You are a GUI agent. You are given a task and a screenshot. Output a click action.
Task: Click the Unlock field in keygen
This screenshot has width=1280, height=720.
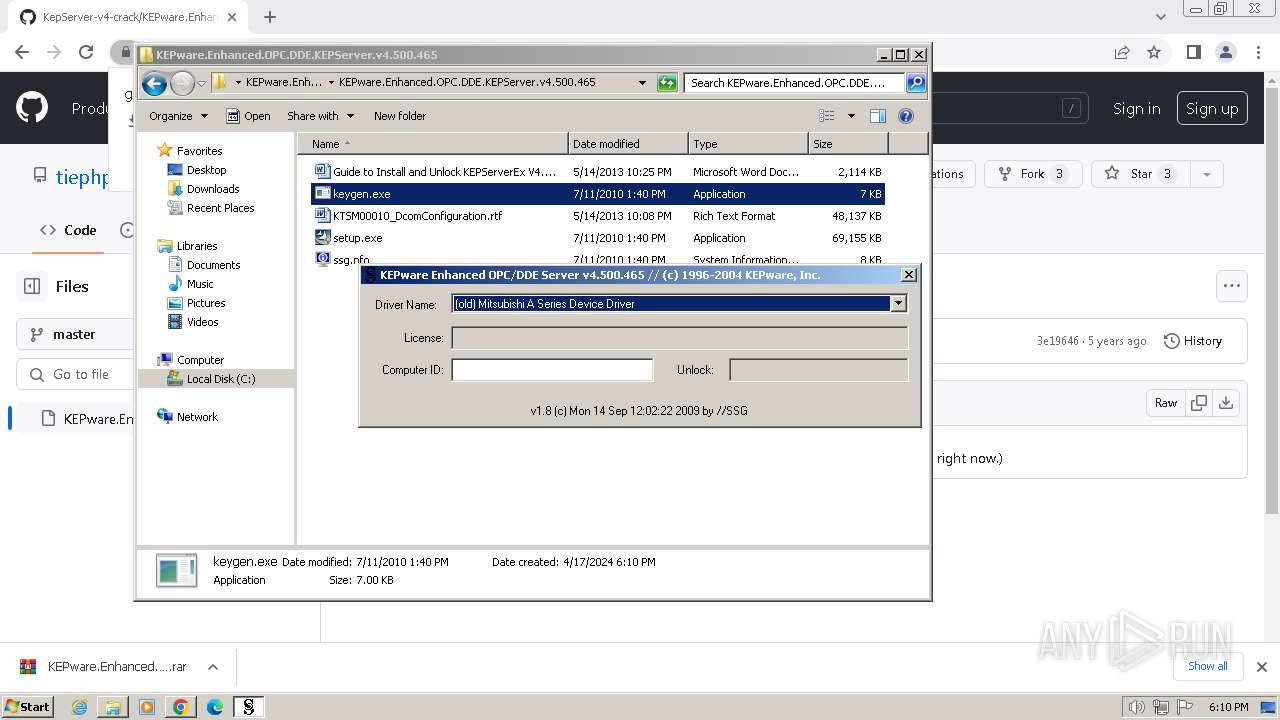(x=819, y=370)
